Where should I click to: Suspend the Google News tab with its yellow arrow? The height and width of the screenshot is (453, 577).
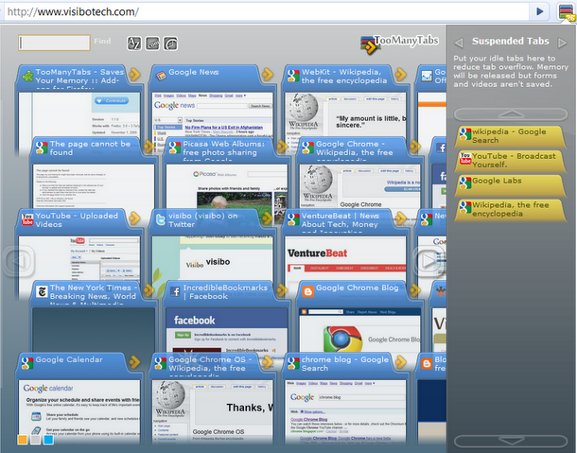coord(268,74)
